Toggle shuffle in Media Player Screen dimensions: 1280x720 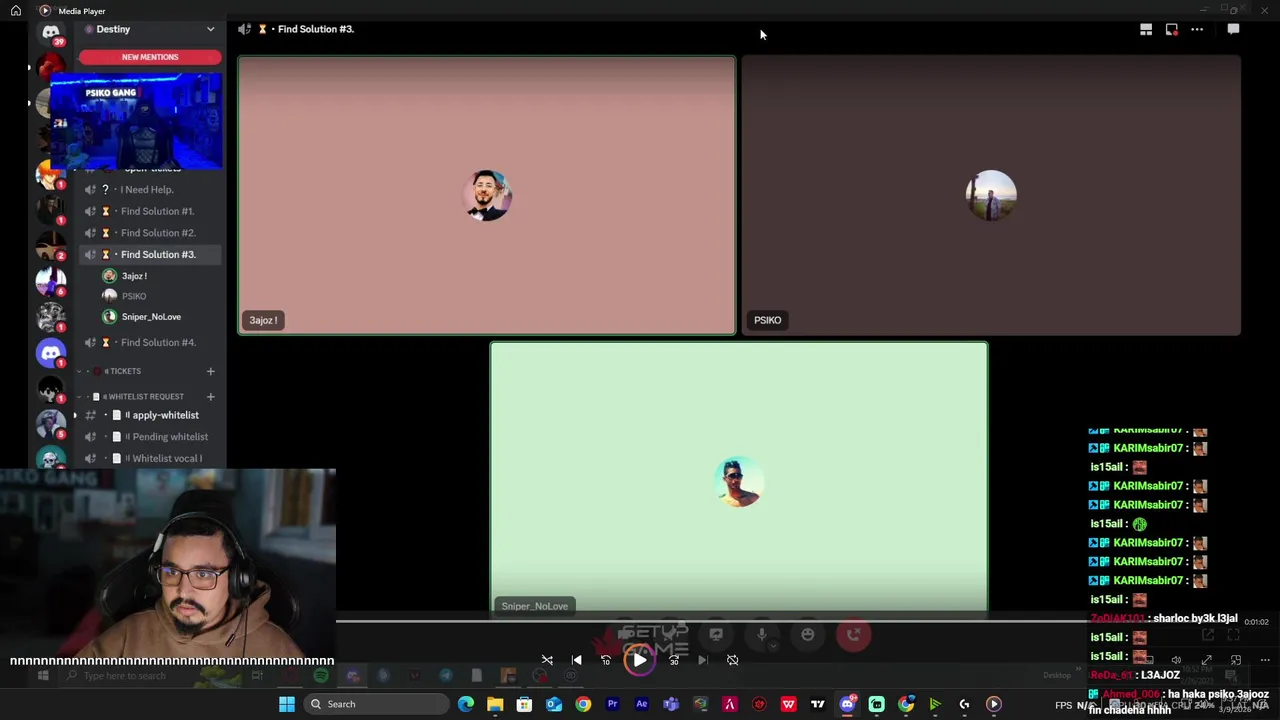click(547, 660)
